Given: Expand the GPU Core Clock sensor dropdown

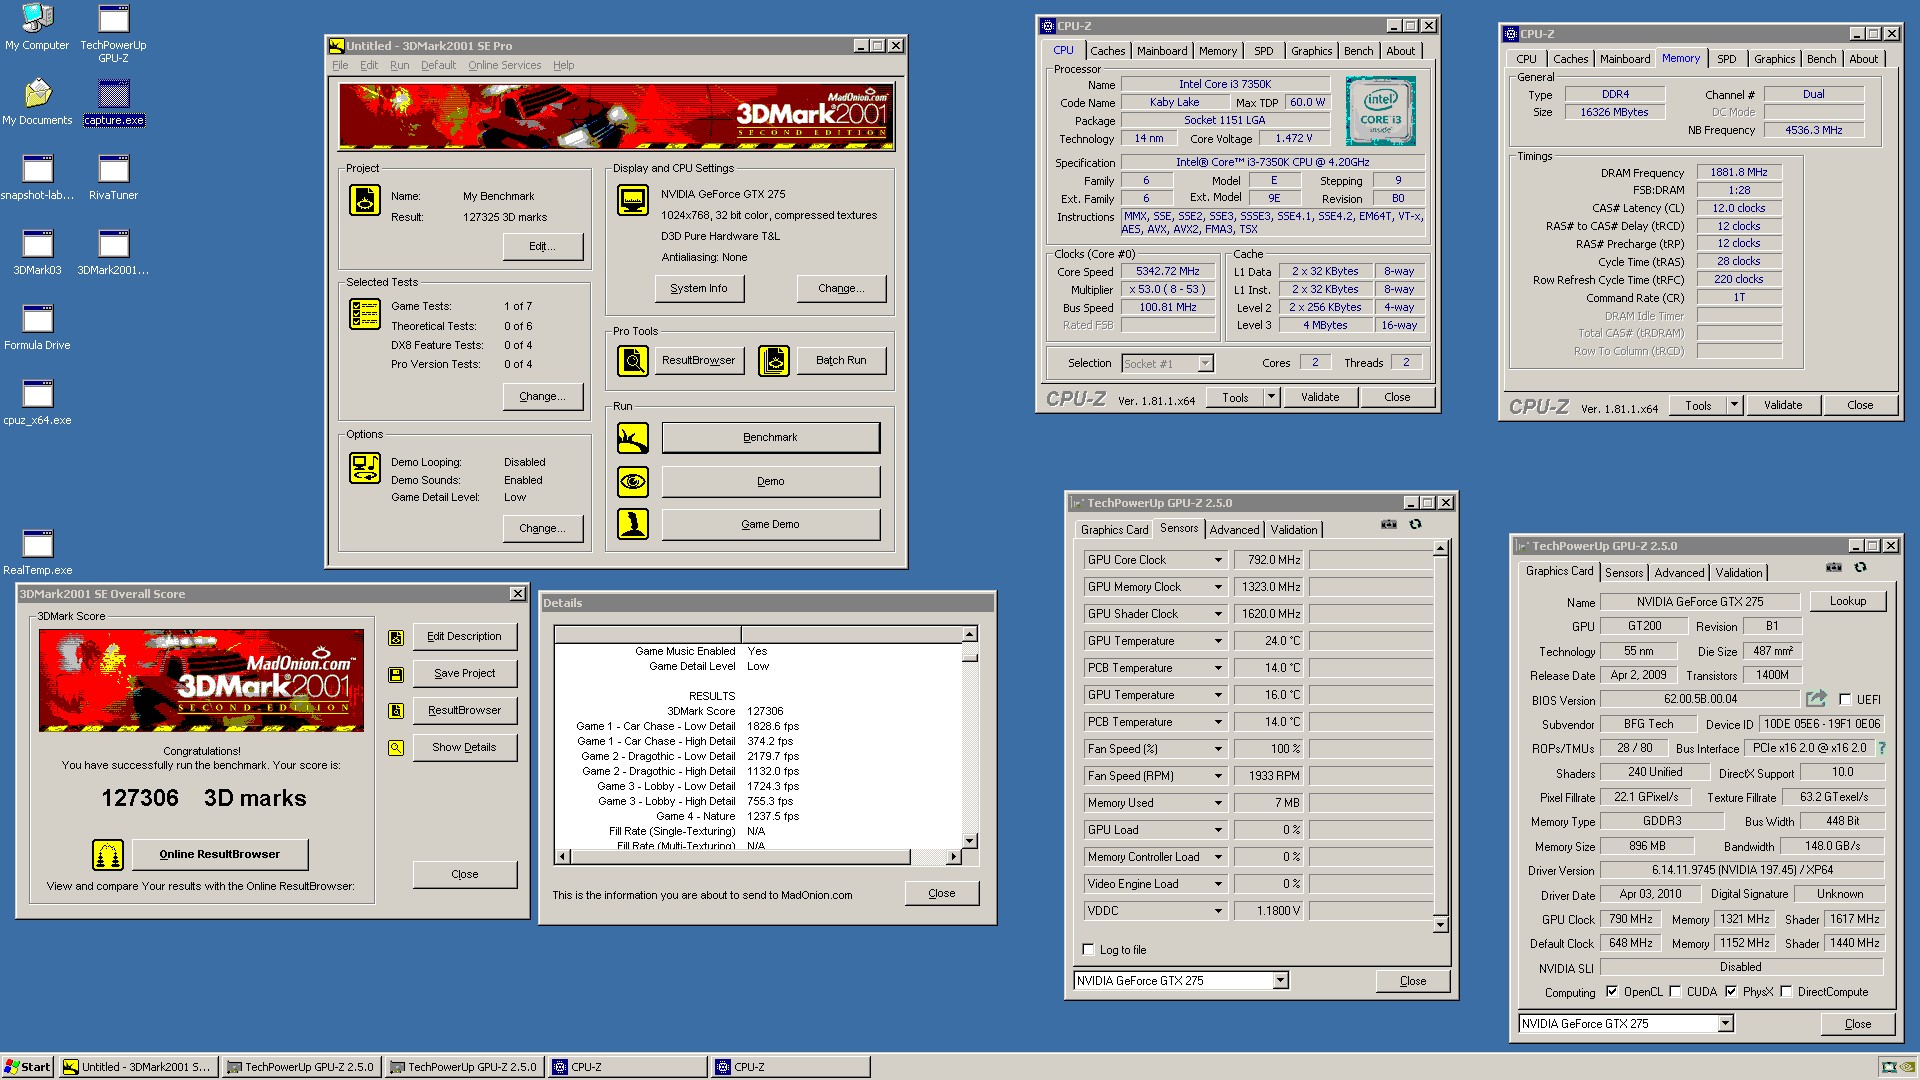Looking at the screenshot, I should pos(1218,560).
